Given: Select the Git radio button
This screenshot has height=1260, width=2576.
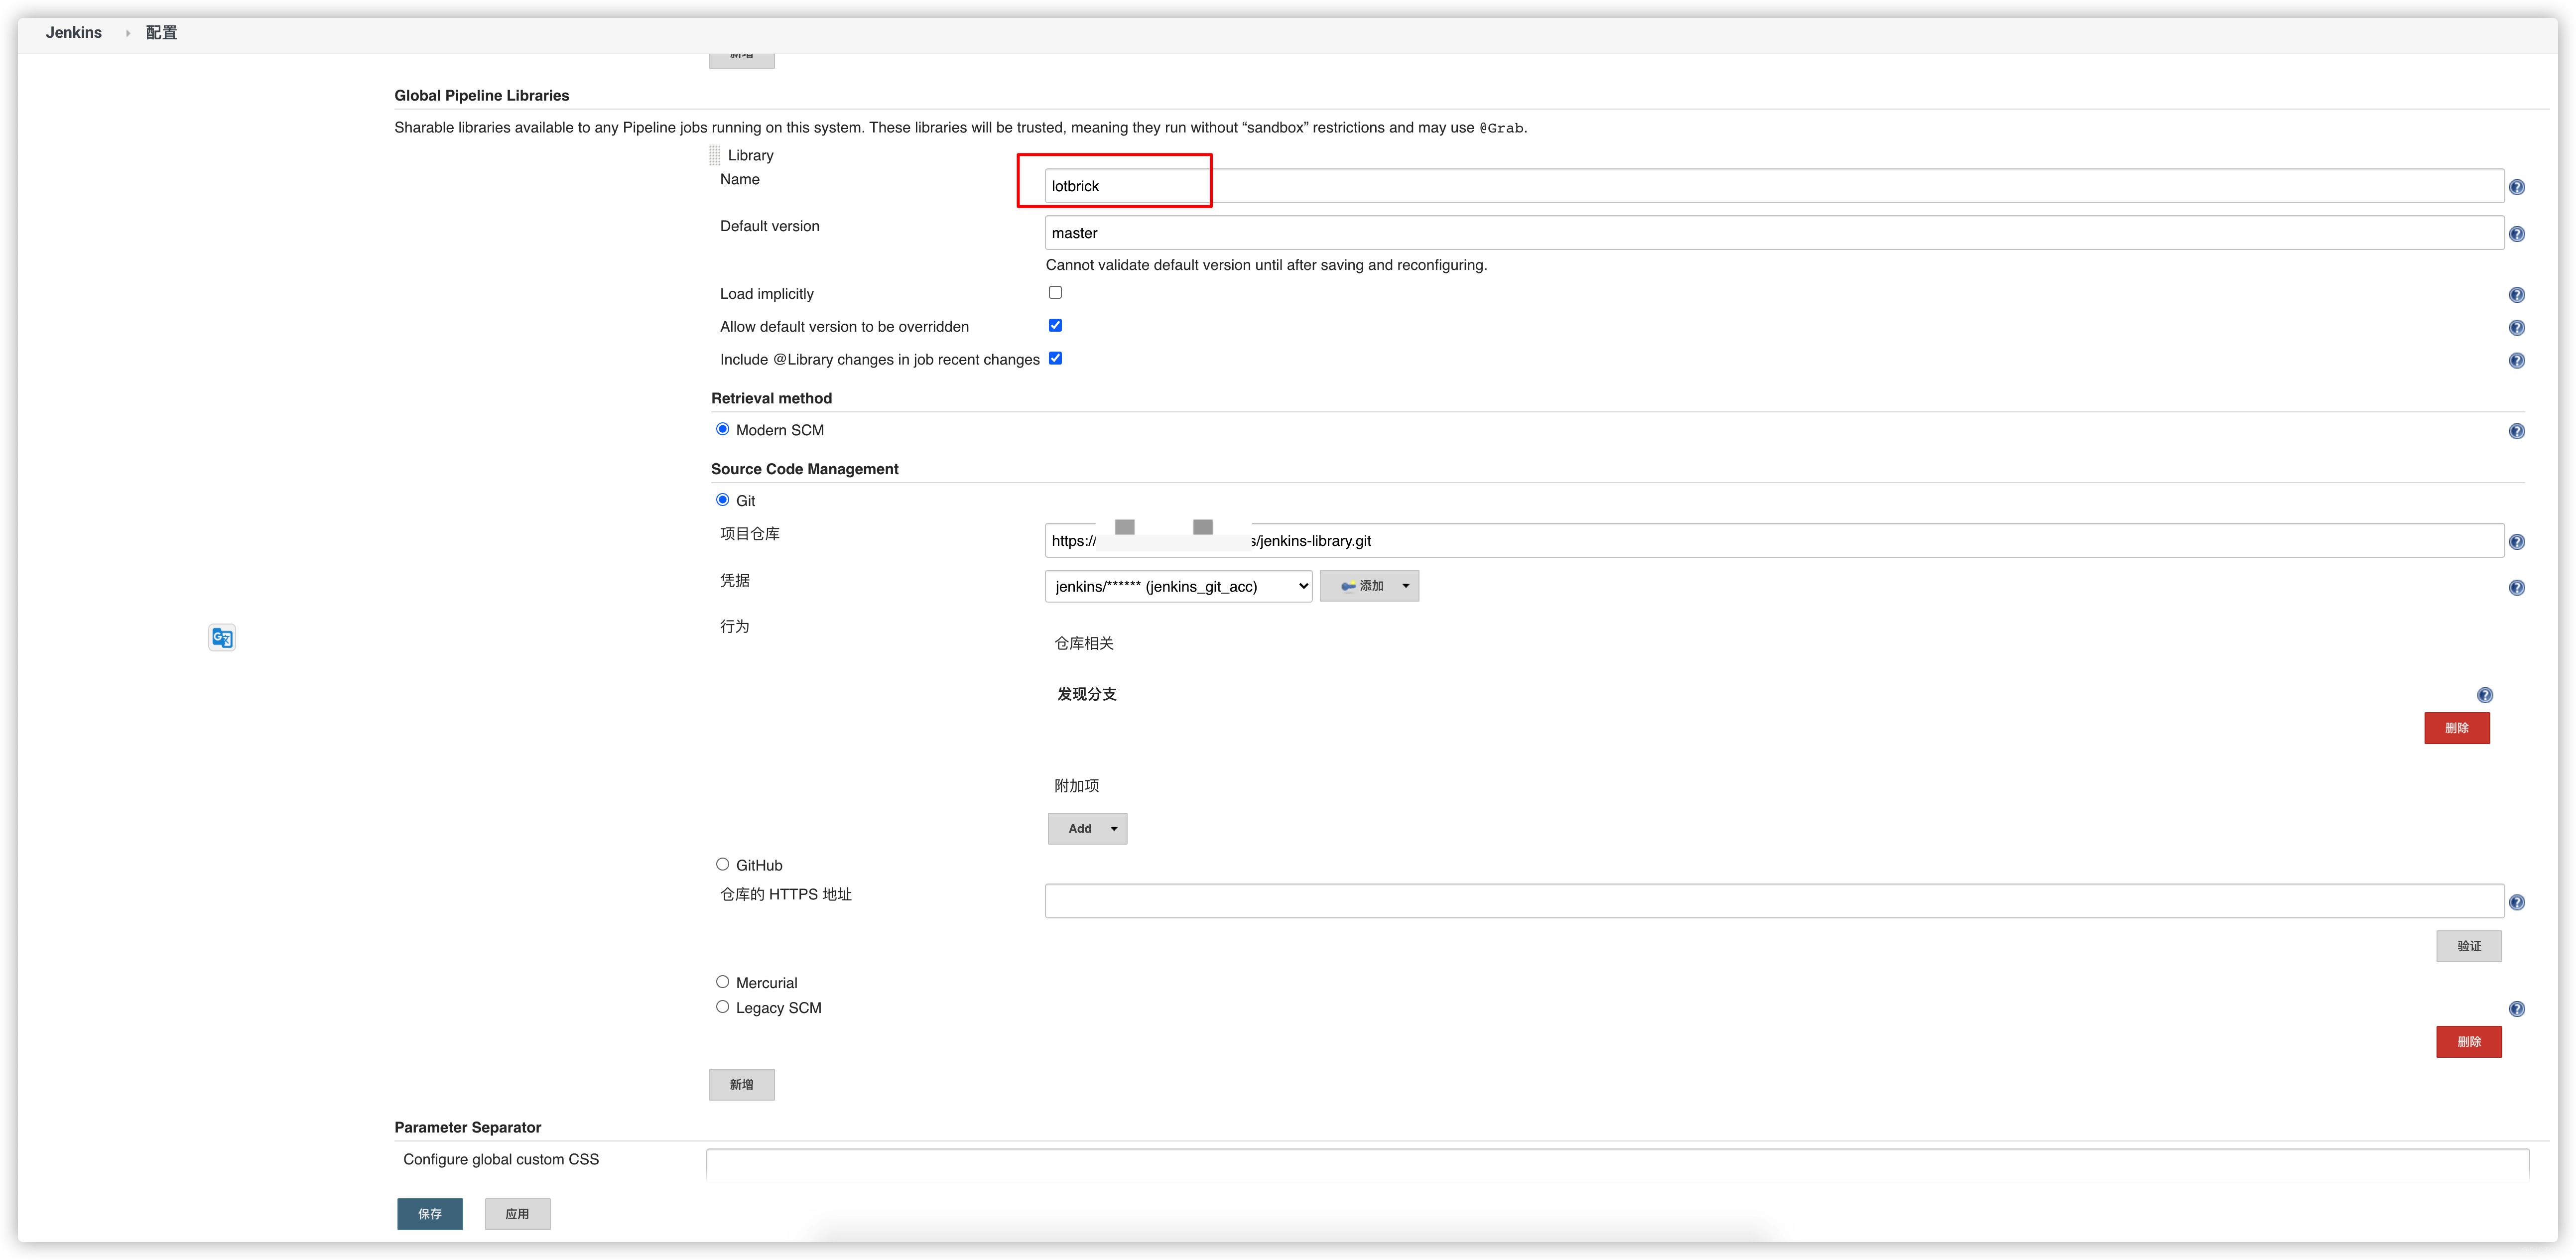Looking at the screenshot, I should (722, 500).
